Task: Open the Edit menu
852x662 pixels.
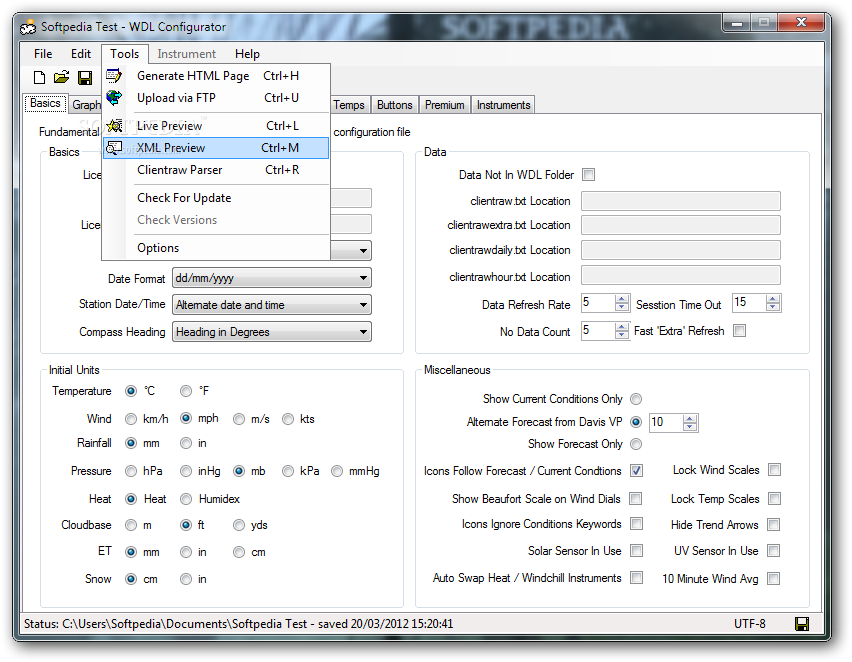Action: click(81, 54)
